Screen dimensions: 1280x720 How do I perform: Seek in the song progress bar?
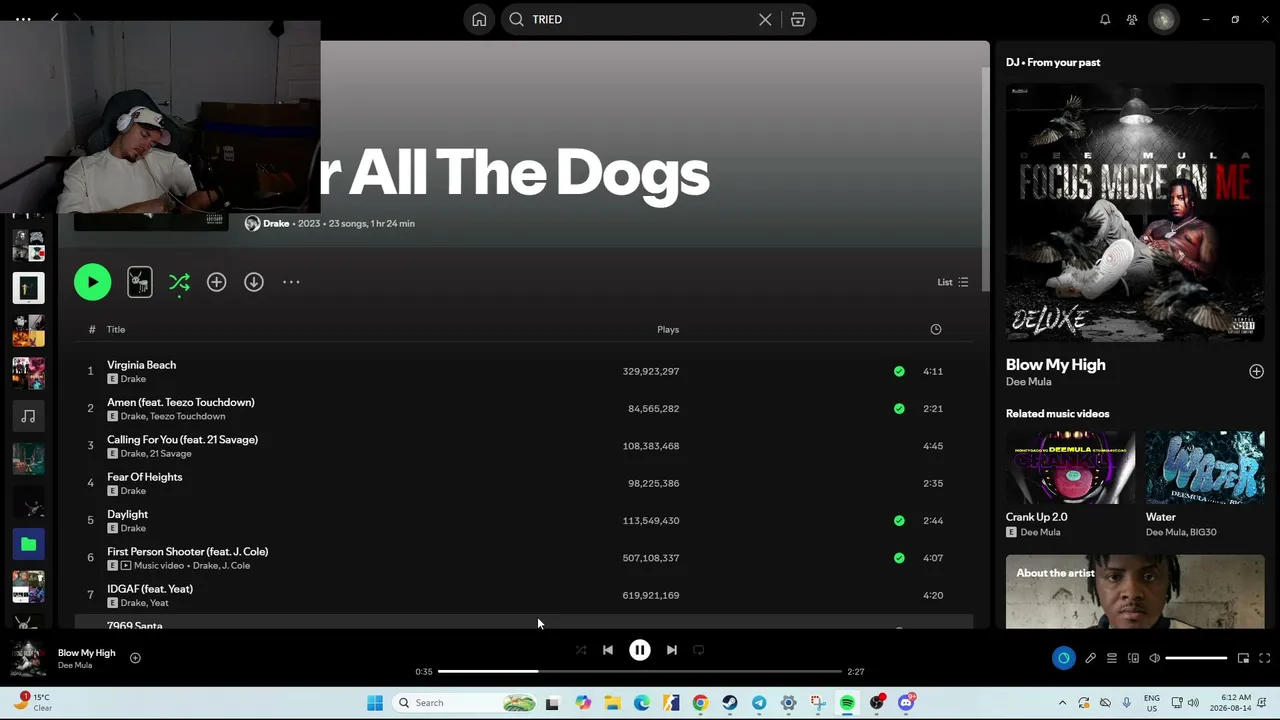(x=640, y=672)
